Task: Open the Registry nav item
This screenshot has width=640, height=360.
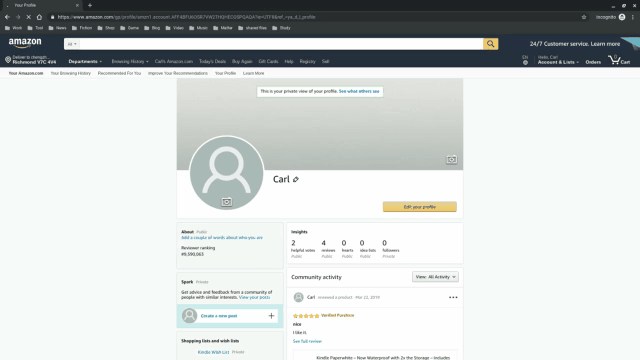Action: (307, 62)
